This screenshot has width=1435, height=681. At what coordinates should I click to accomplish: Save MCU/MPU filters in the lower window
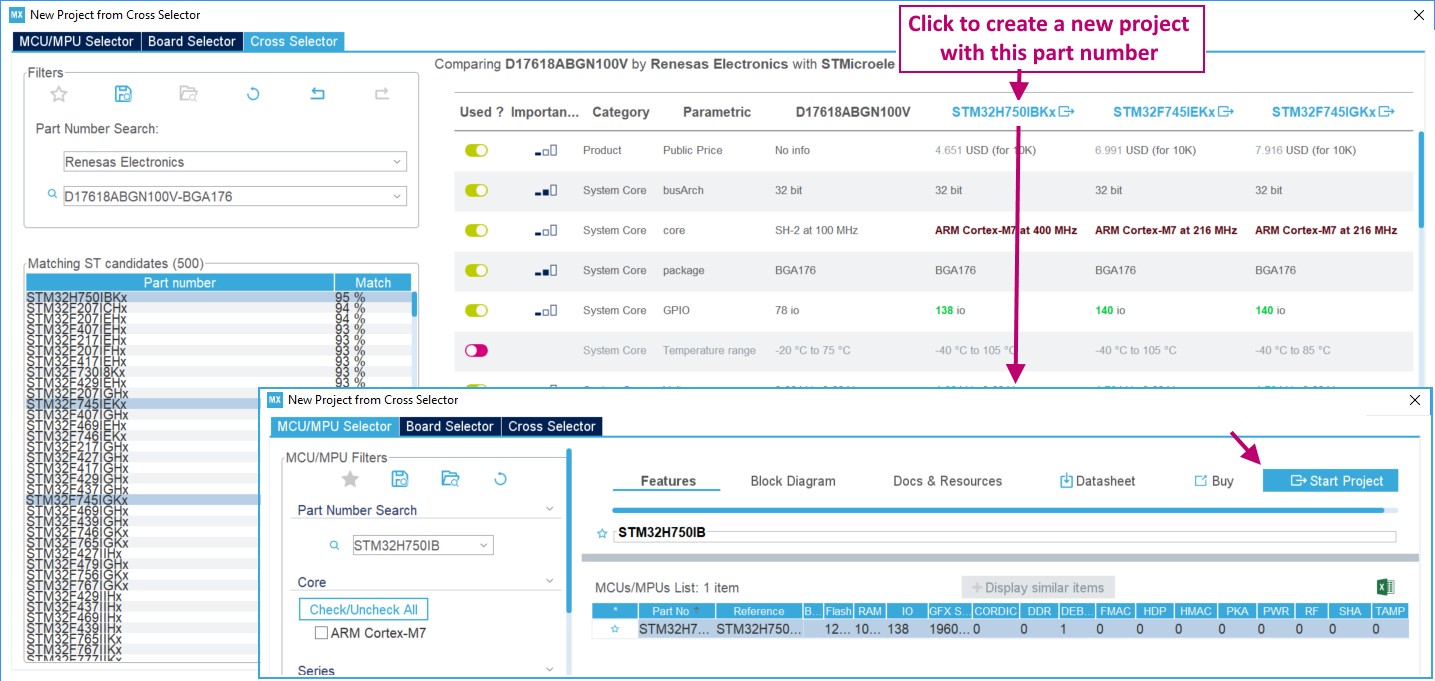(x=400, y=479)
